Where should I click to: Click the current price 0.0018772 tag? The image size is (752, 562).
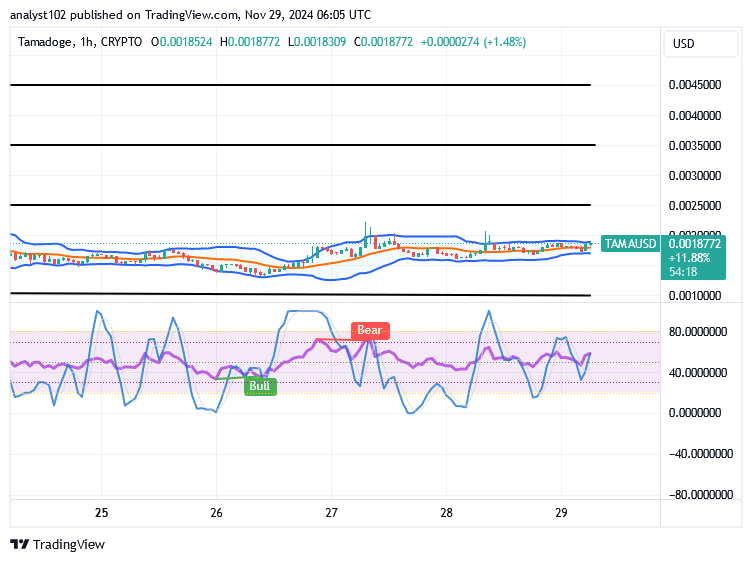(694, 244)
